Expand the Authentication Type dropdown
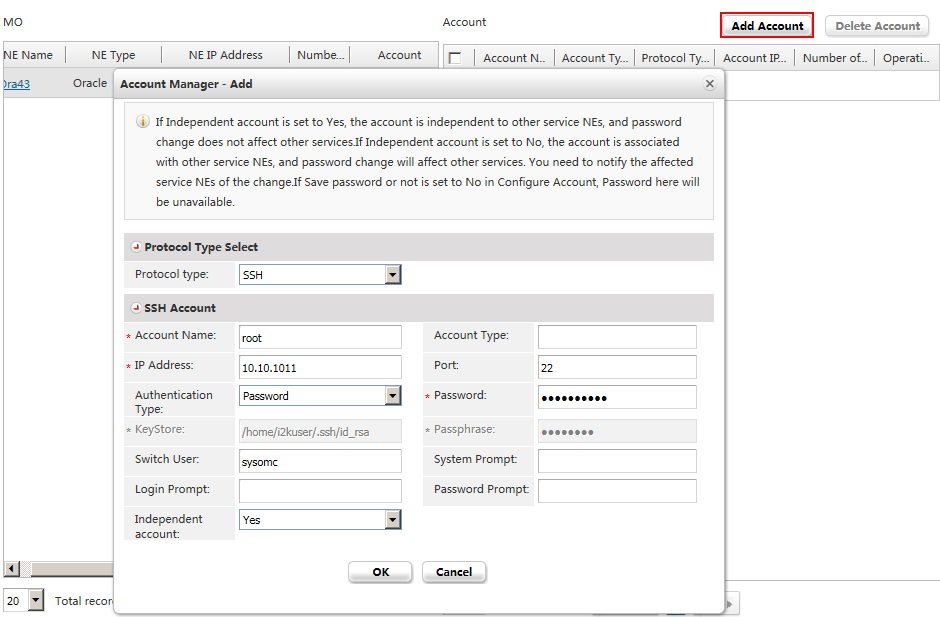The image size is (940, 617). [393, 396]
